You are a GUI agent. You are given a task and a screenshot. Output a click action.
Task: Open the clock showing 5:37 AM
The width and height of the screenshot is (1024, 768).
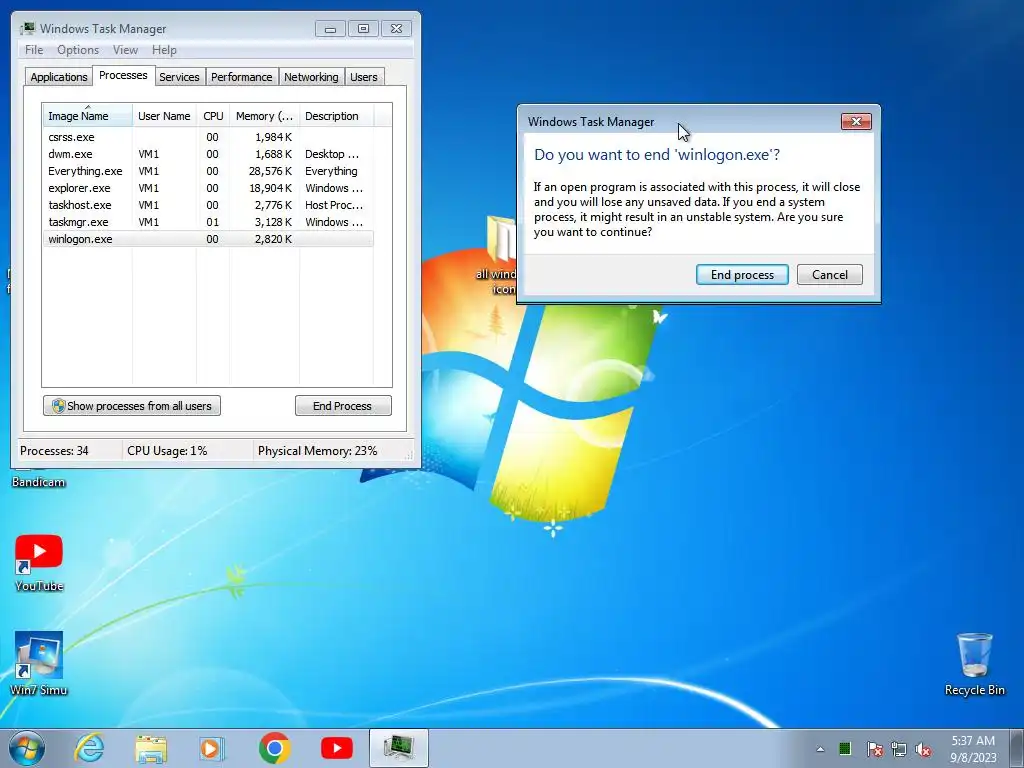point(973,749)
